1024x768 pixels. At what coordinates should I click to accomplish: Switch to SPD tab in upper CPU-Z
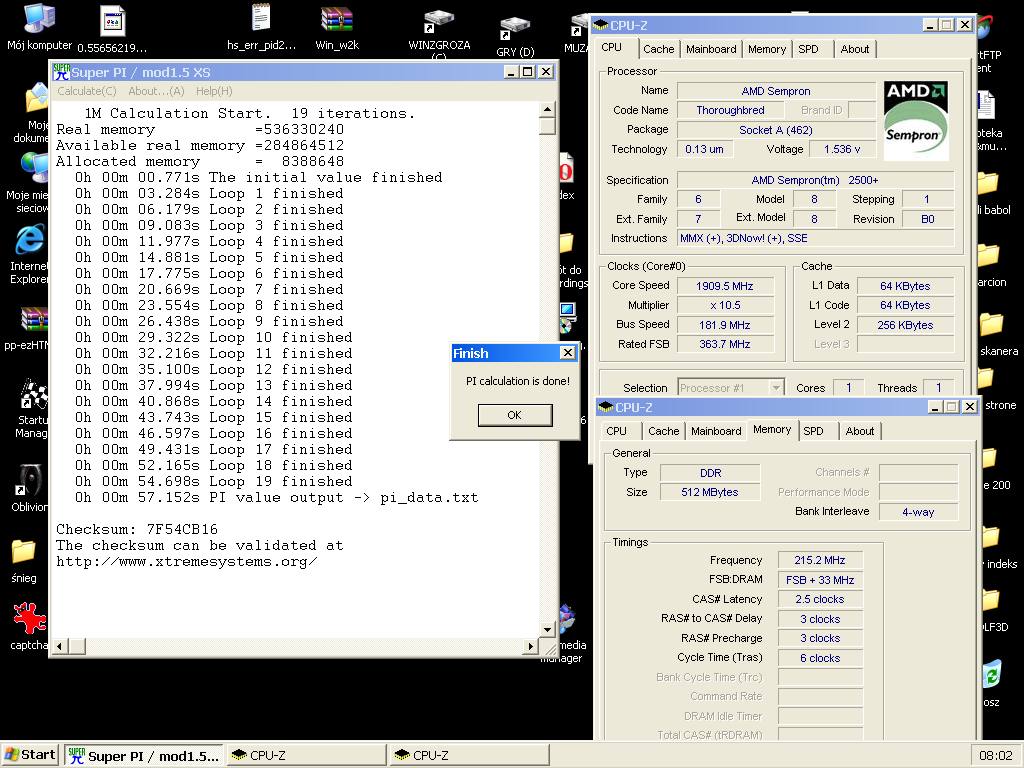[x=808, y=49]
